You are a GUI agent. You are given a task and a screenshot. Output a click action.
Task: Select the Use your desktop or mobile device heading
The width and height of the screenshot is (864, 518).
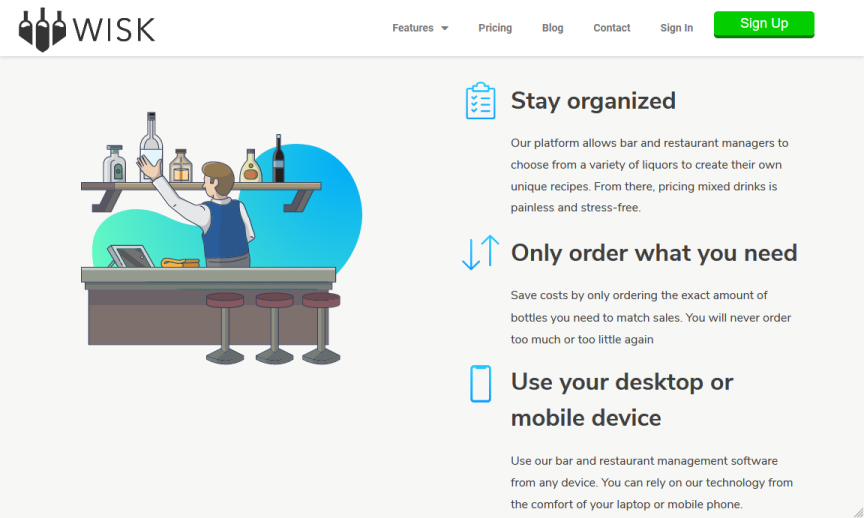click(622, 400)
